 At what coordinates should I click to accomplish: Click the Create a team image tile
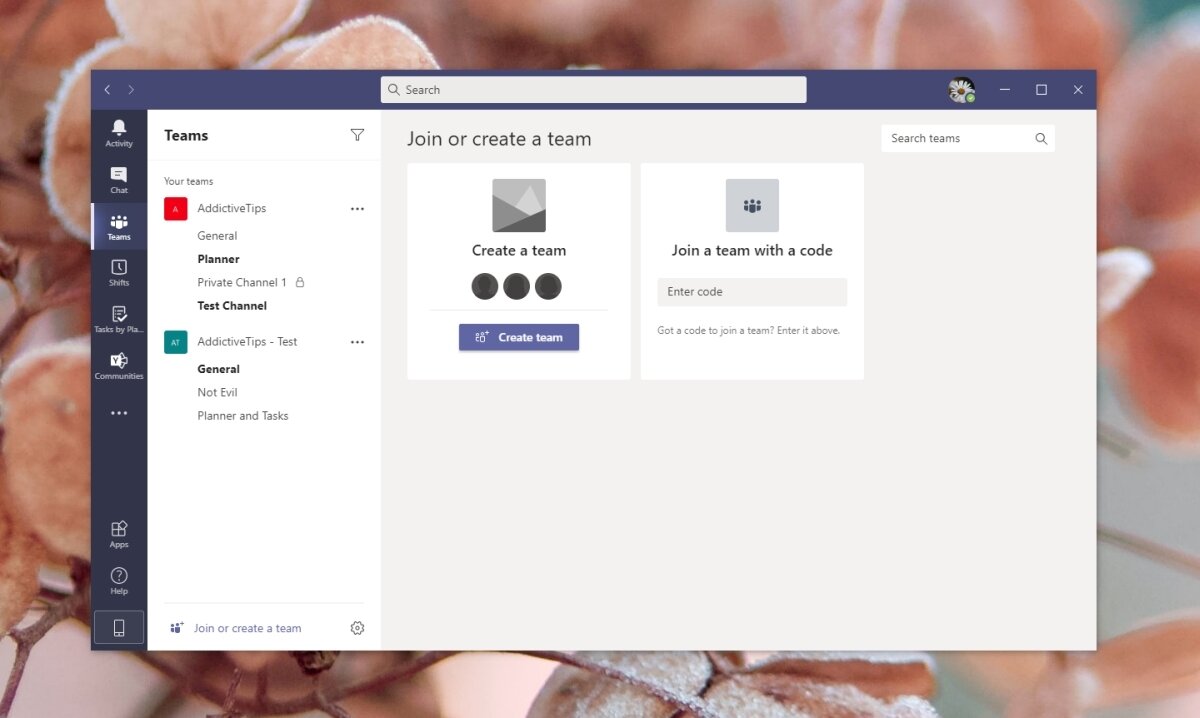point(519,206)
